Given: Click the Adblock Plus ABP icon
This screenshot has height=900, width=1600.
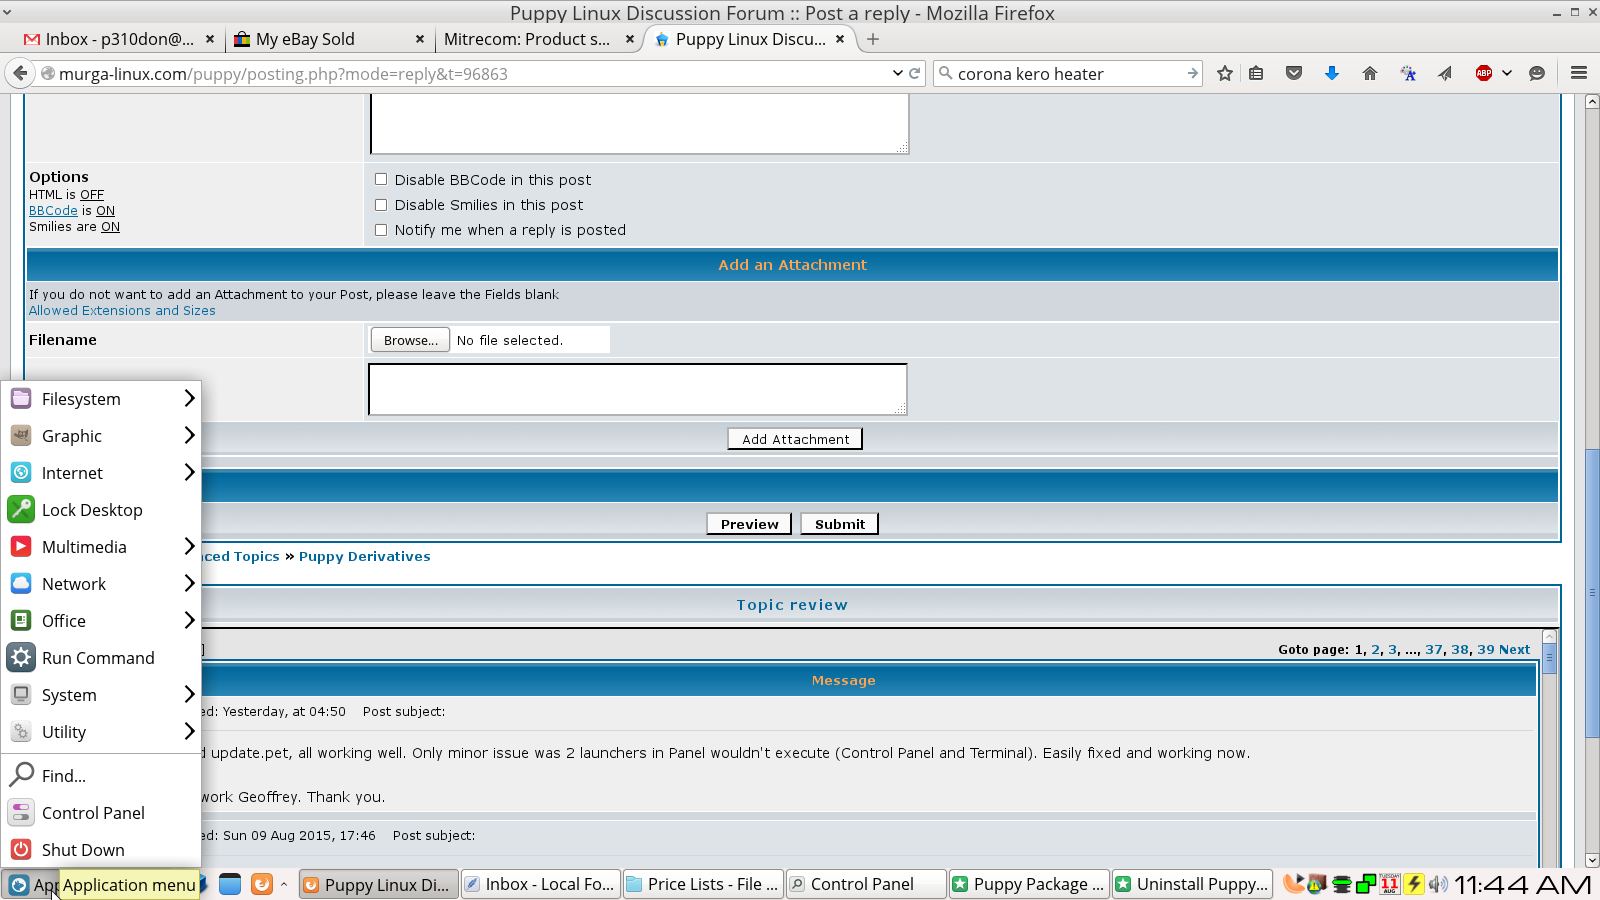Looking at the screenshot, I should coord(1484,73).
